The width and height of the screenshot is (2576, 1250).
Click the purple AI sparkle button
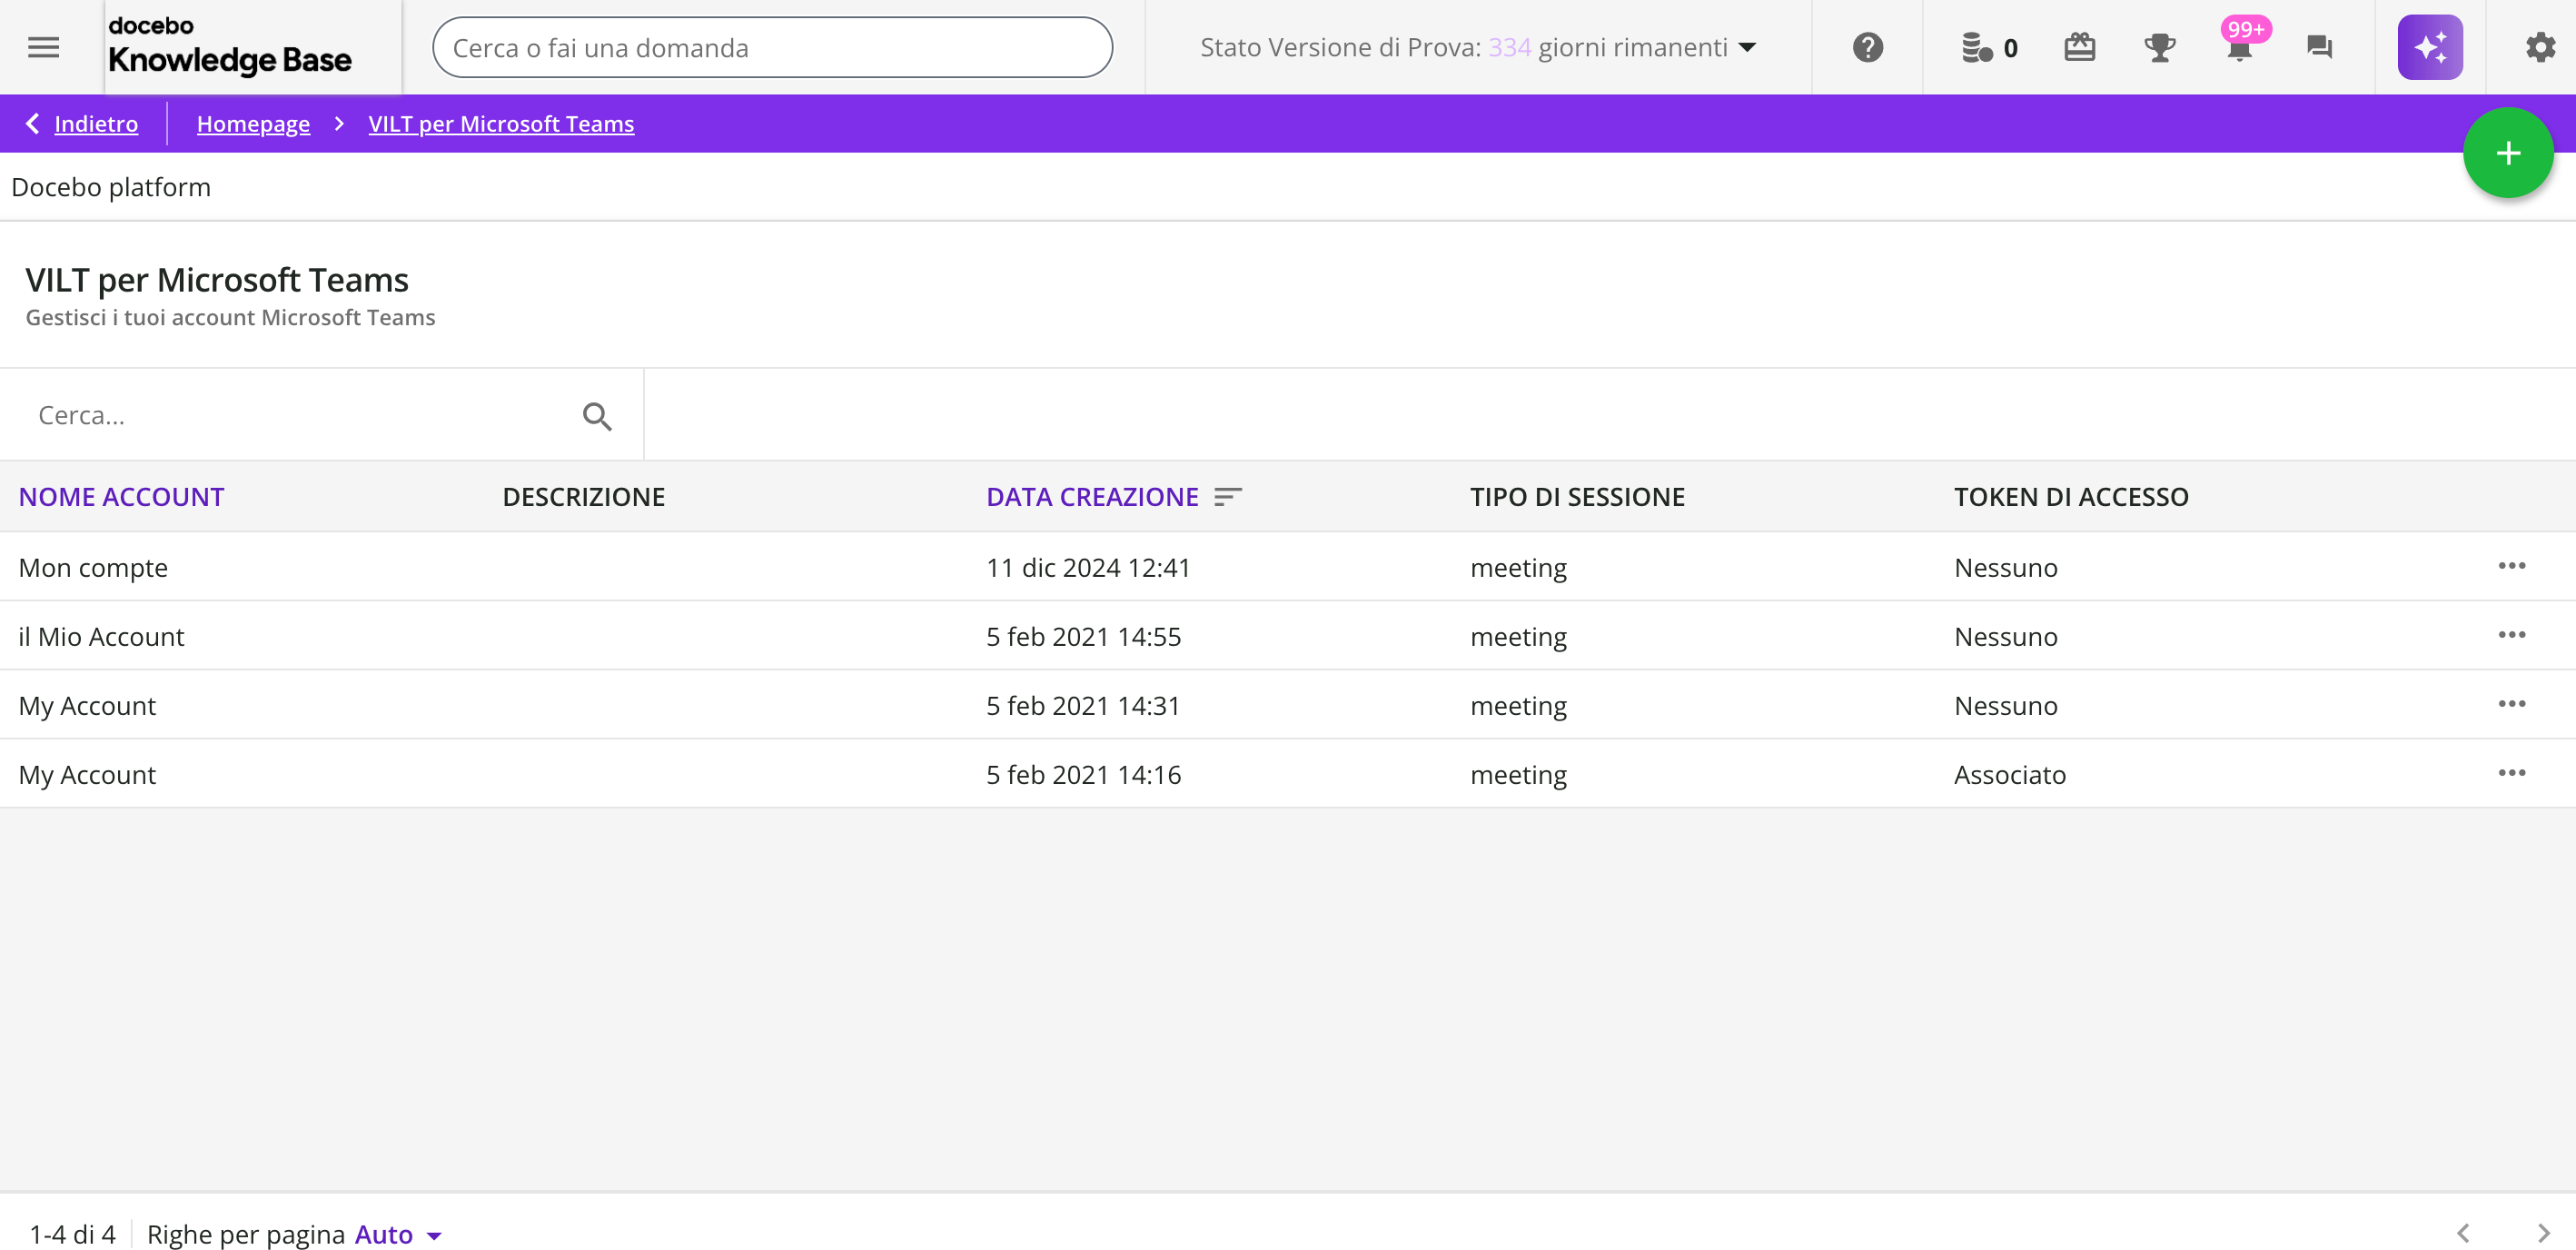pyautogui.click(x=2429, y=47)
